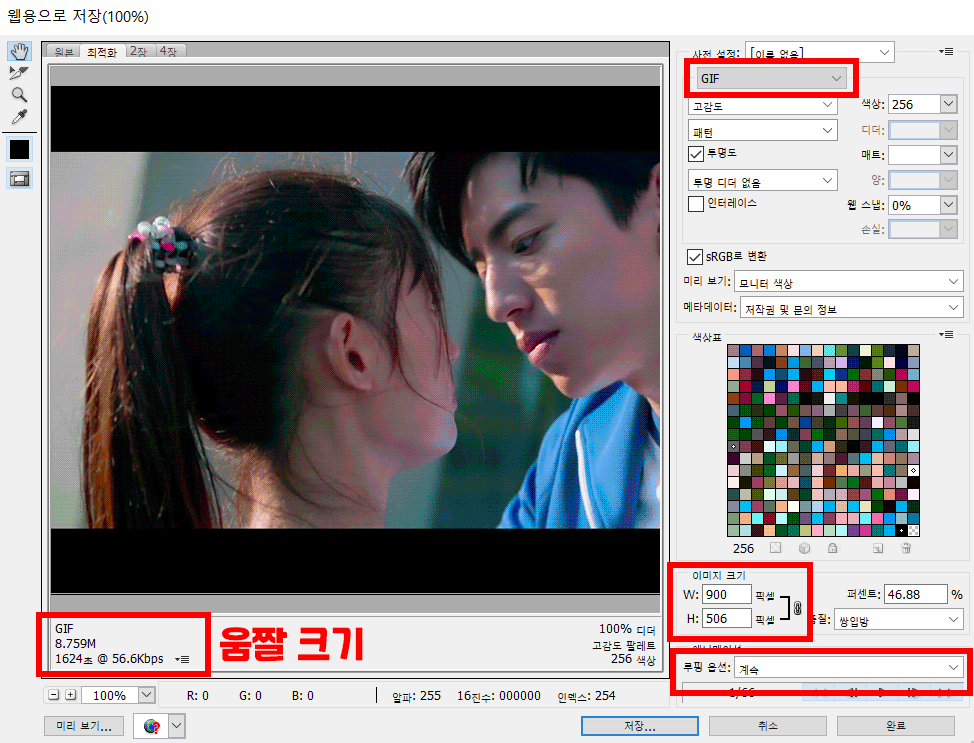Open the color table flyout menu

[946, 335]
